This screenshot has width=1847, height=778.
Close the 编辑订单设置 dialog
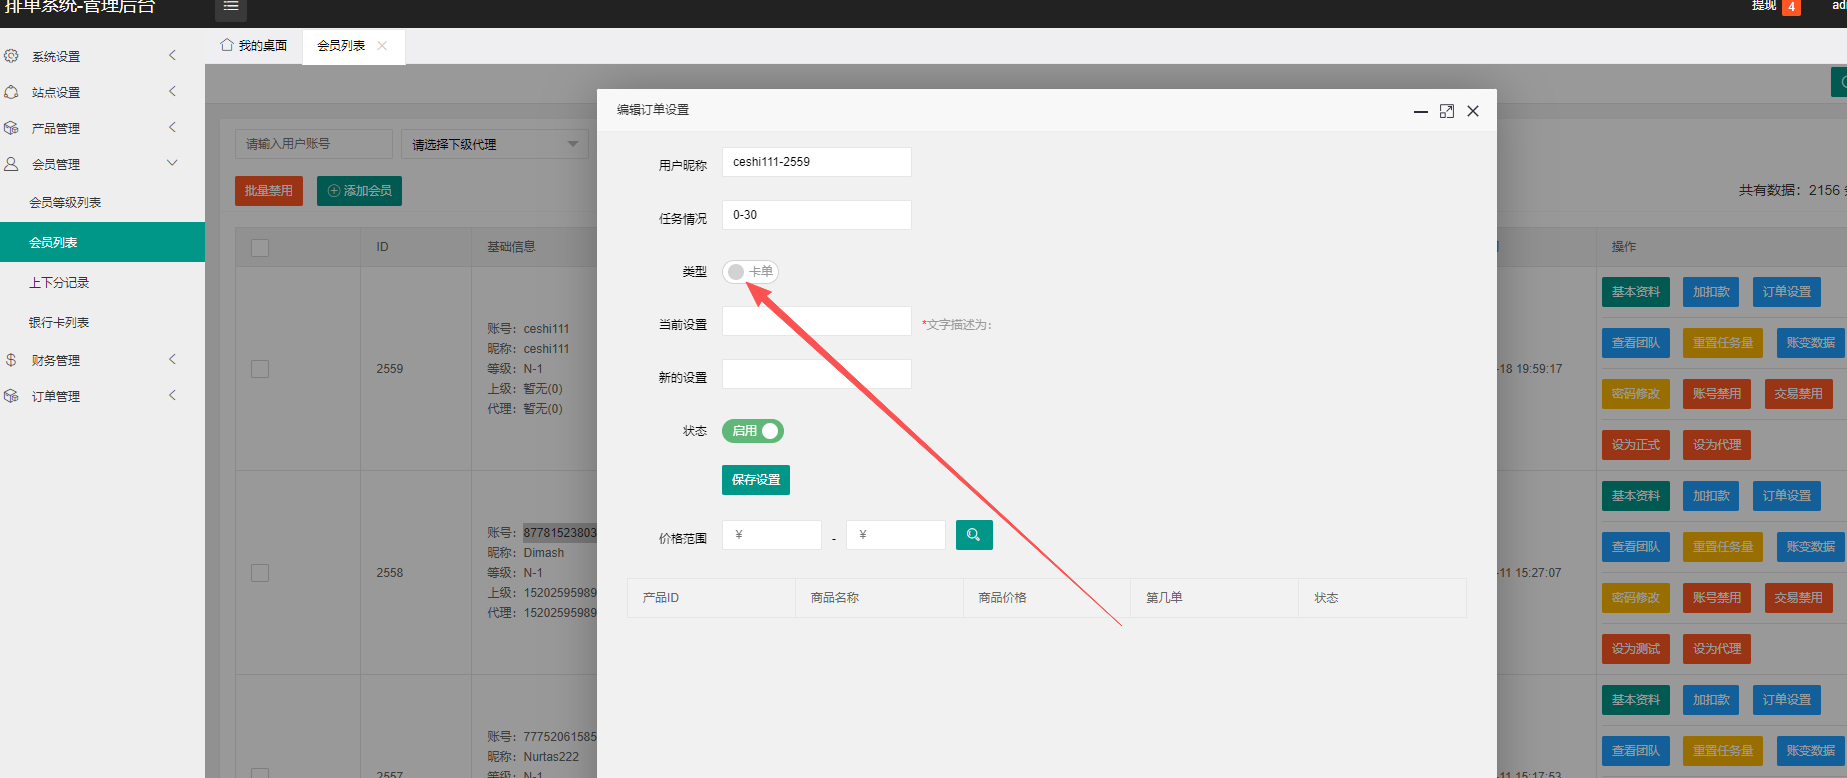pyautogui.click(x=1473, y=111)
